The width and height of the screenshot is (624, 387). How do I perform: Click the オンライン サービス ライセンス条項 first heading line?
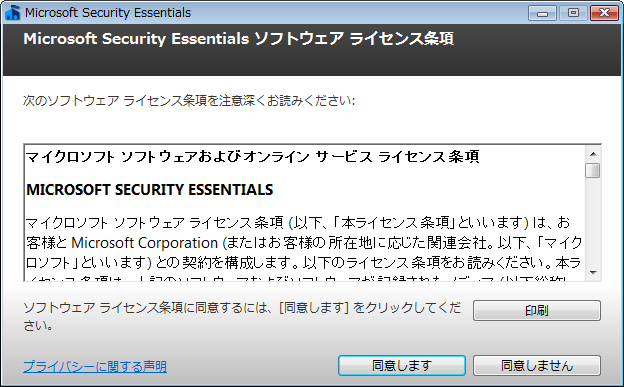[x=252, y=157]
